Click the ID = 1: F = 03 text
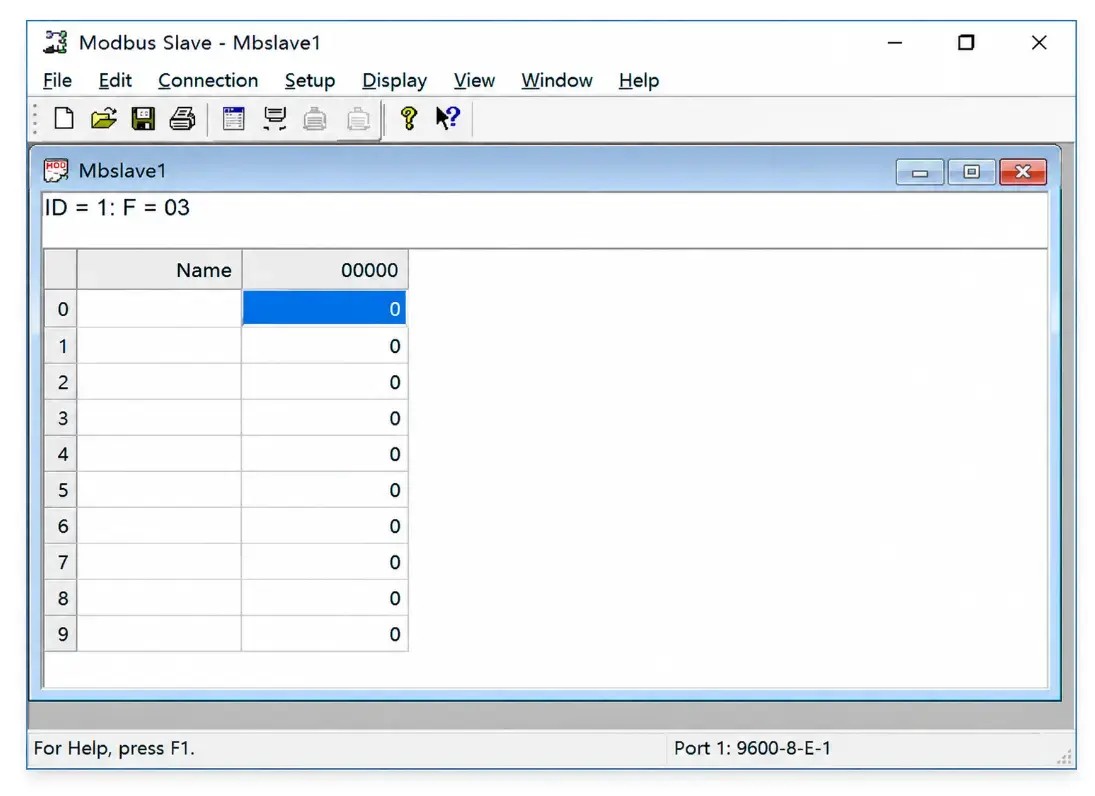Viewport: 1095px width, 796px height. [x=117, y=208]
